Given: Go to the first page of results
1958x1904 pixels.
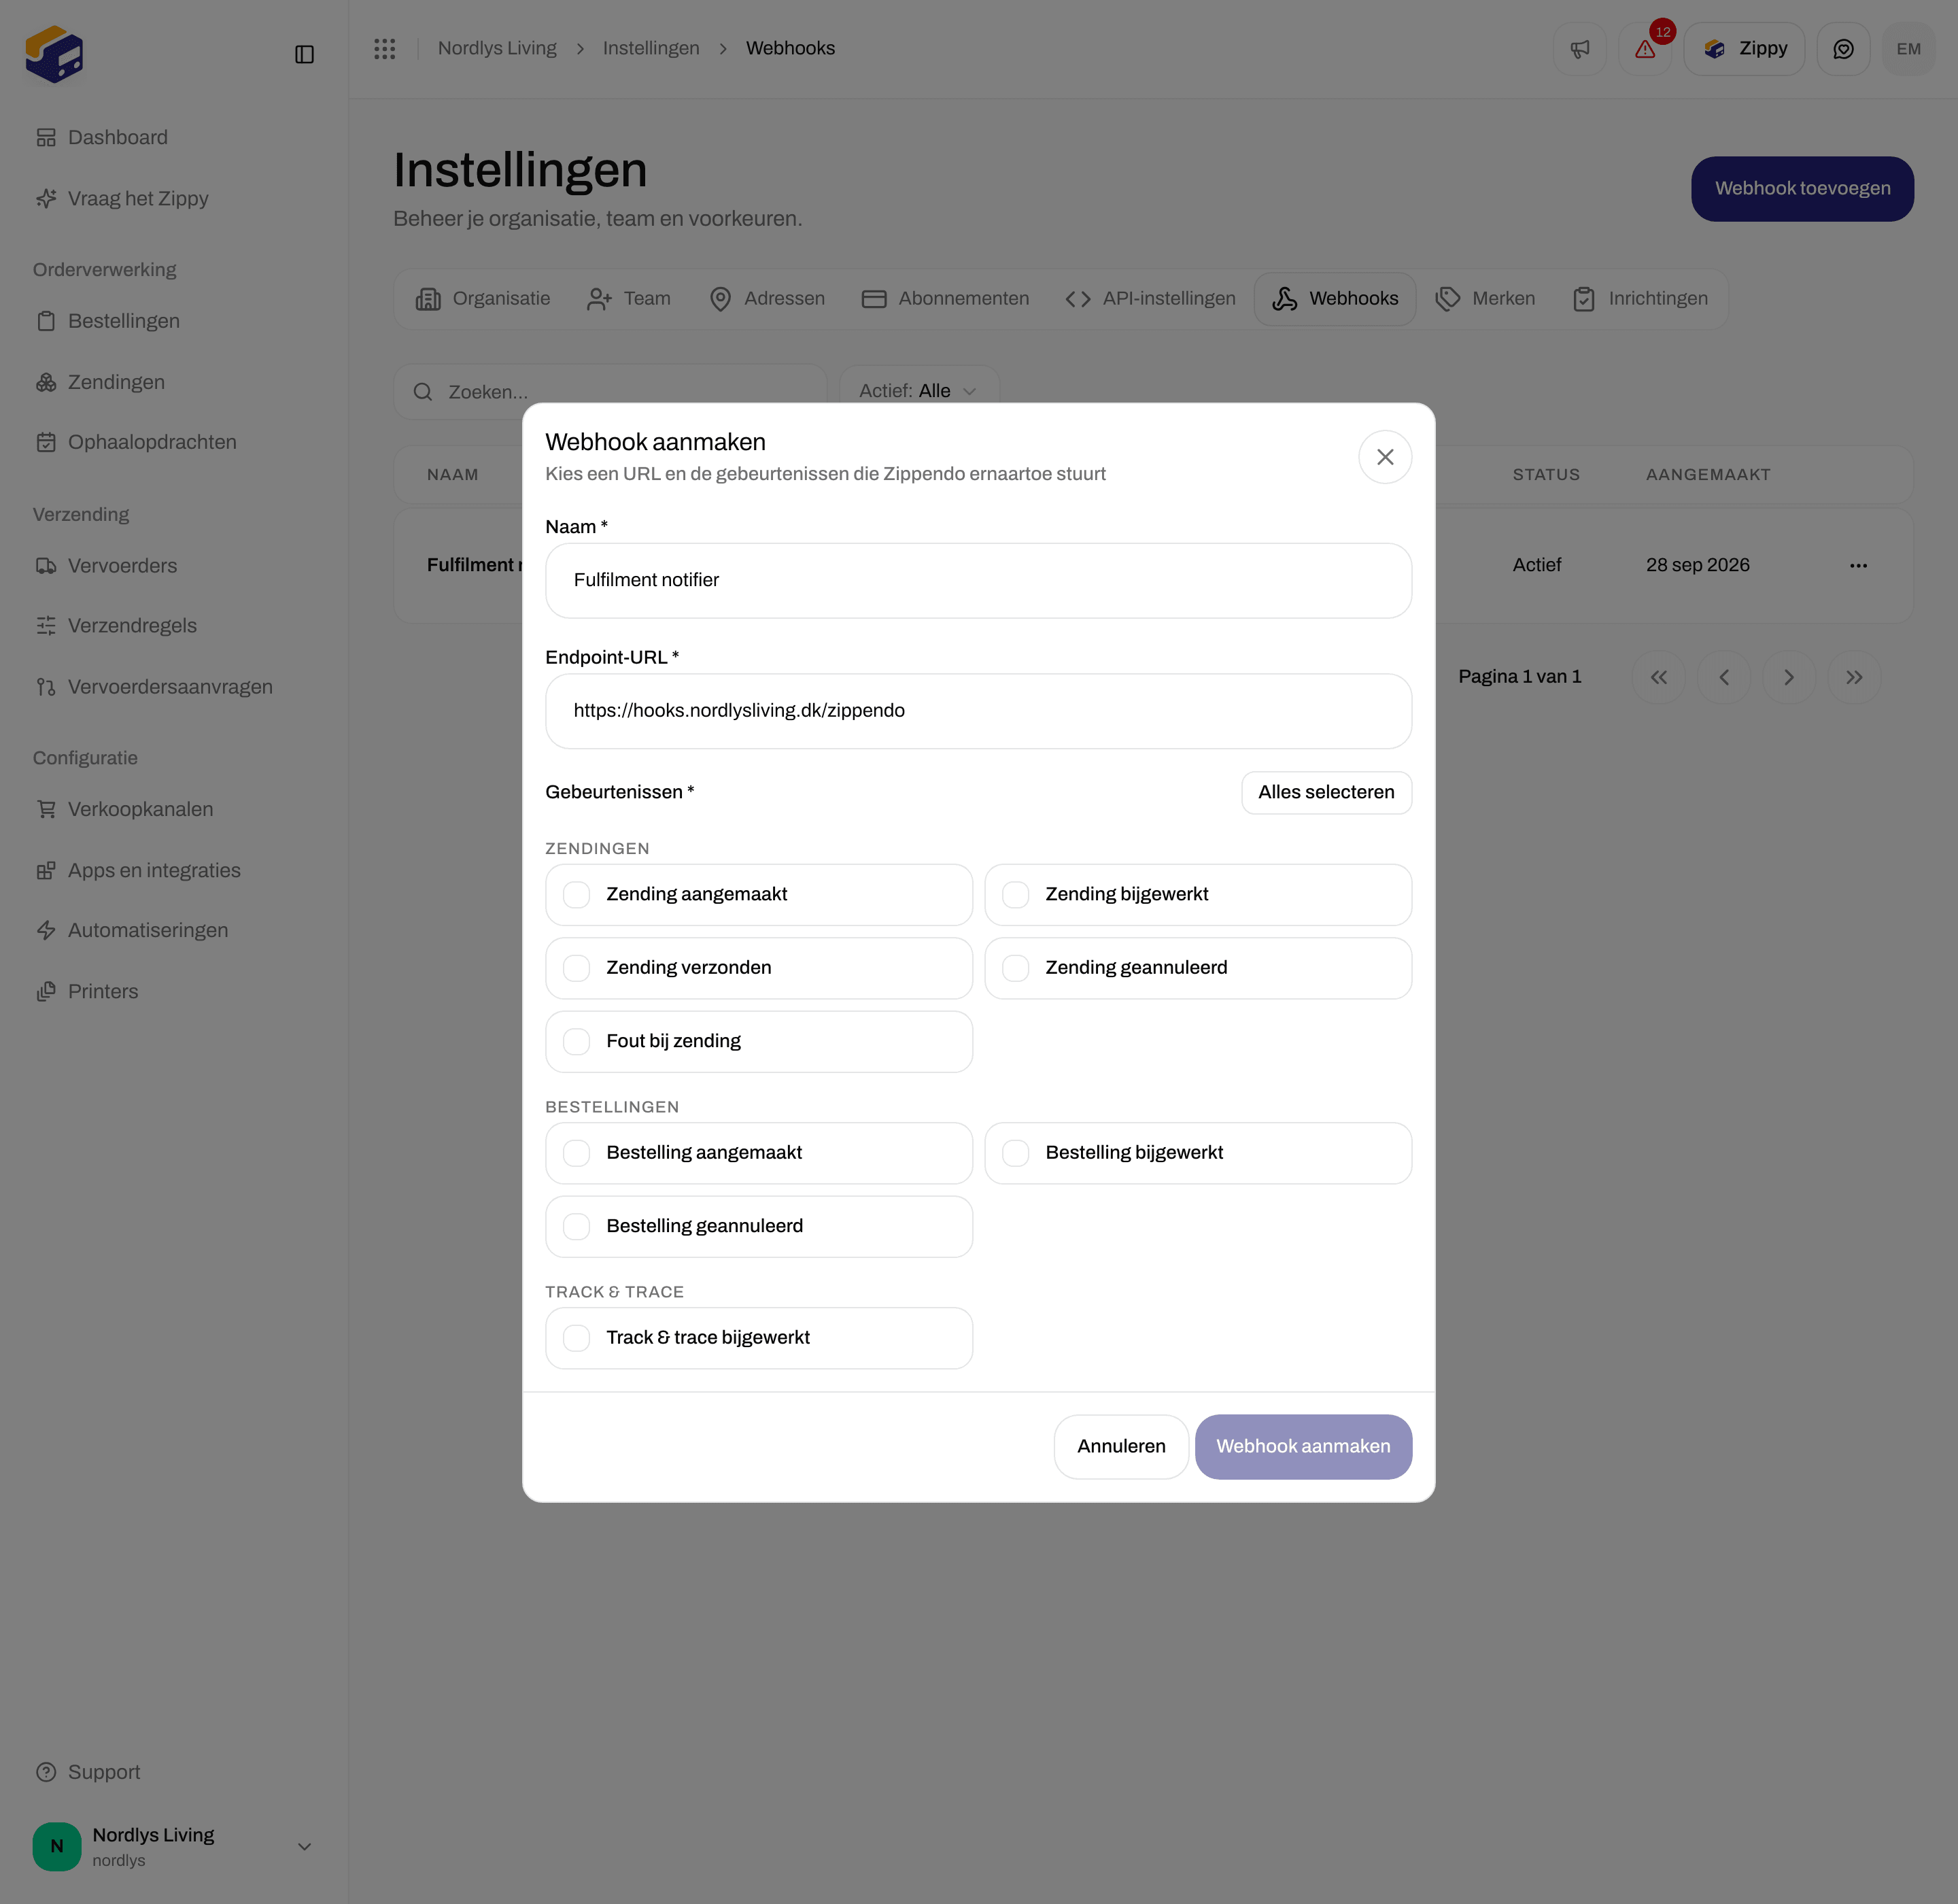Looking at the screenshot, I should [1659, 678].
